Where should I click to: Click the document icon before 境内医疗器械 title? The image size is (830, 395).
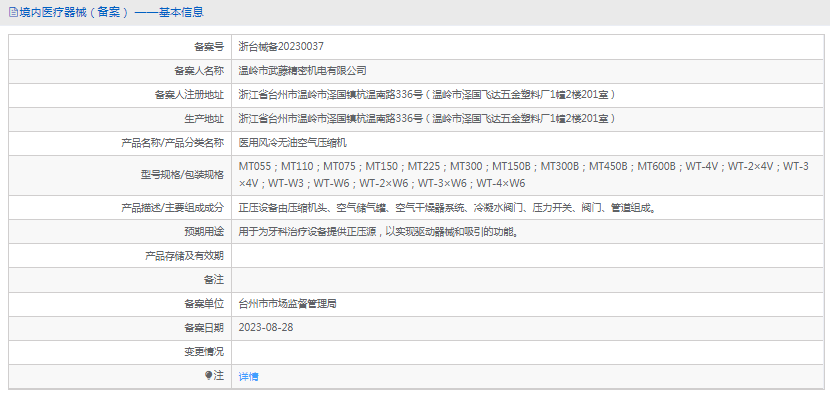[13, 12]
